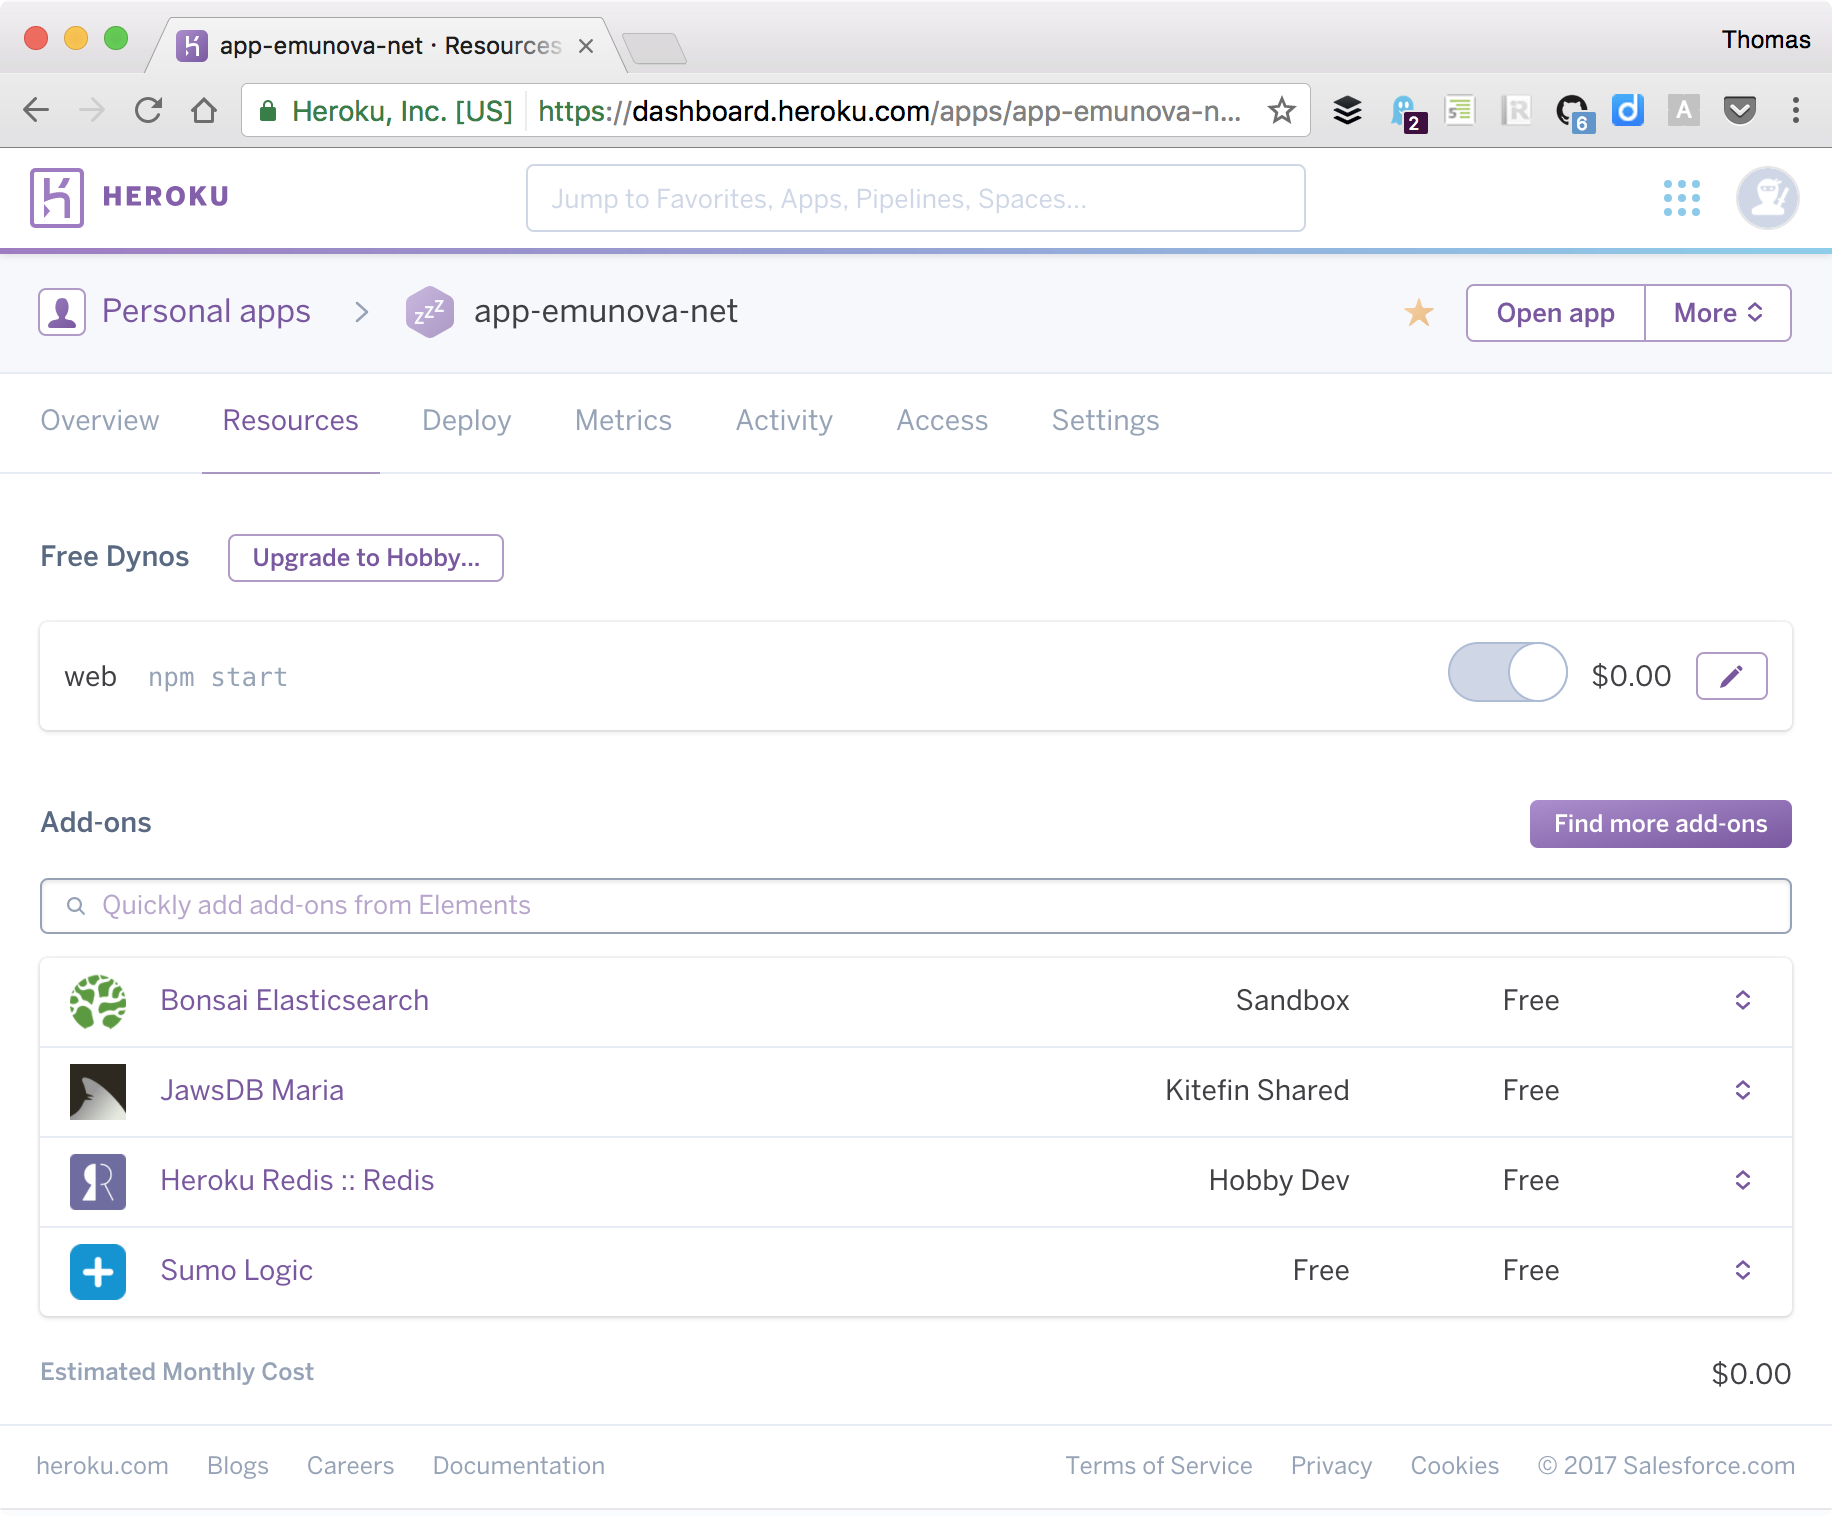1832x1516 pixels.
Task: Click the pencil edit icon for the web dyno
Action: [x=1731, y=676]
